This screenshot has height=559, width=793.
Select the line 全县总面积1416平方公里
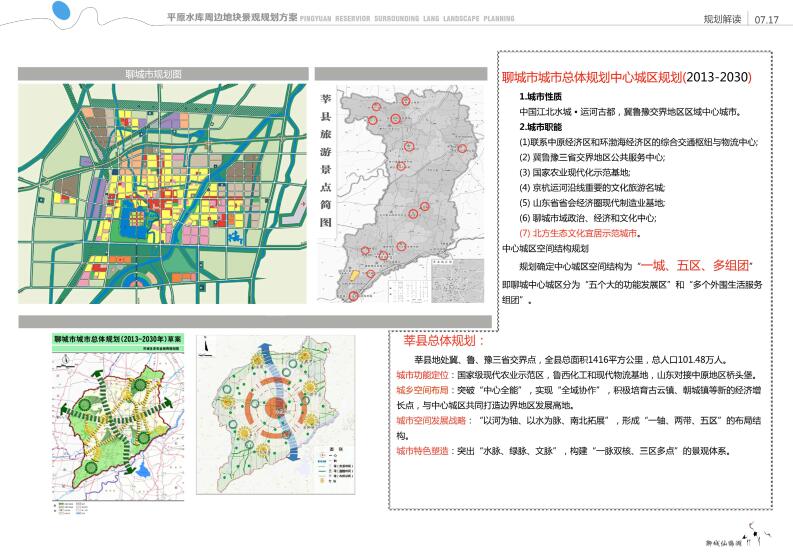pos(571,360)
